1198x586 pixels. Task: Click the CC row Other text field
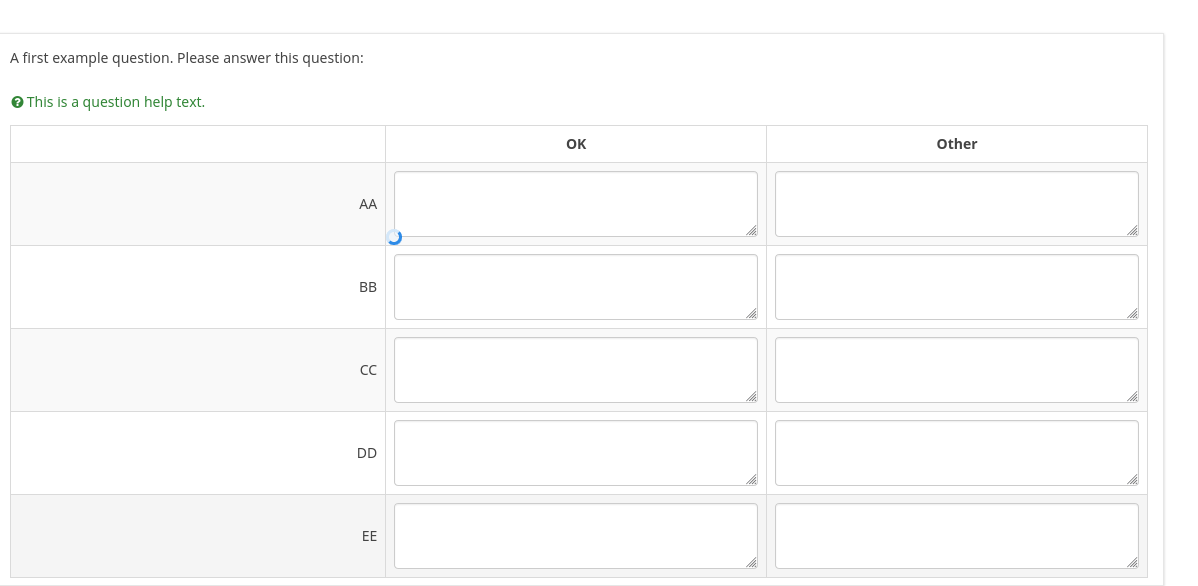[x=956, y=370]
